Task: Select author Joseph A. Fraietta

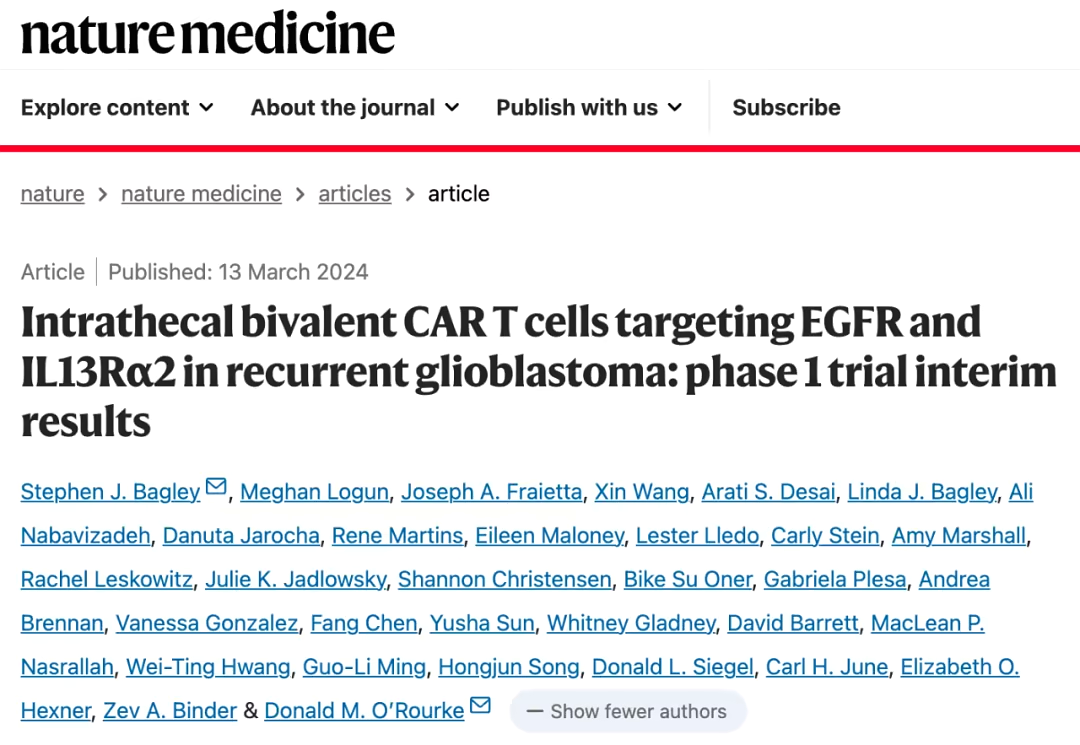Action: [492, 492]
